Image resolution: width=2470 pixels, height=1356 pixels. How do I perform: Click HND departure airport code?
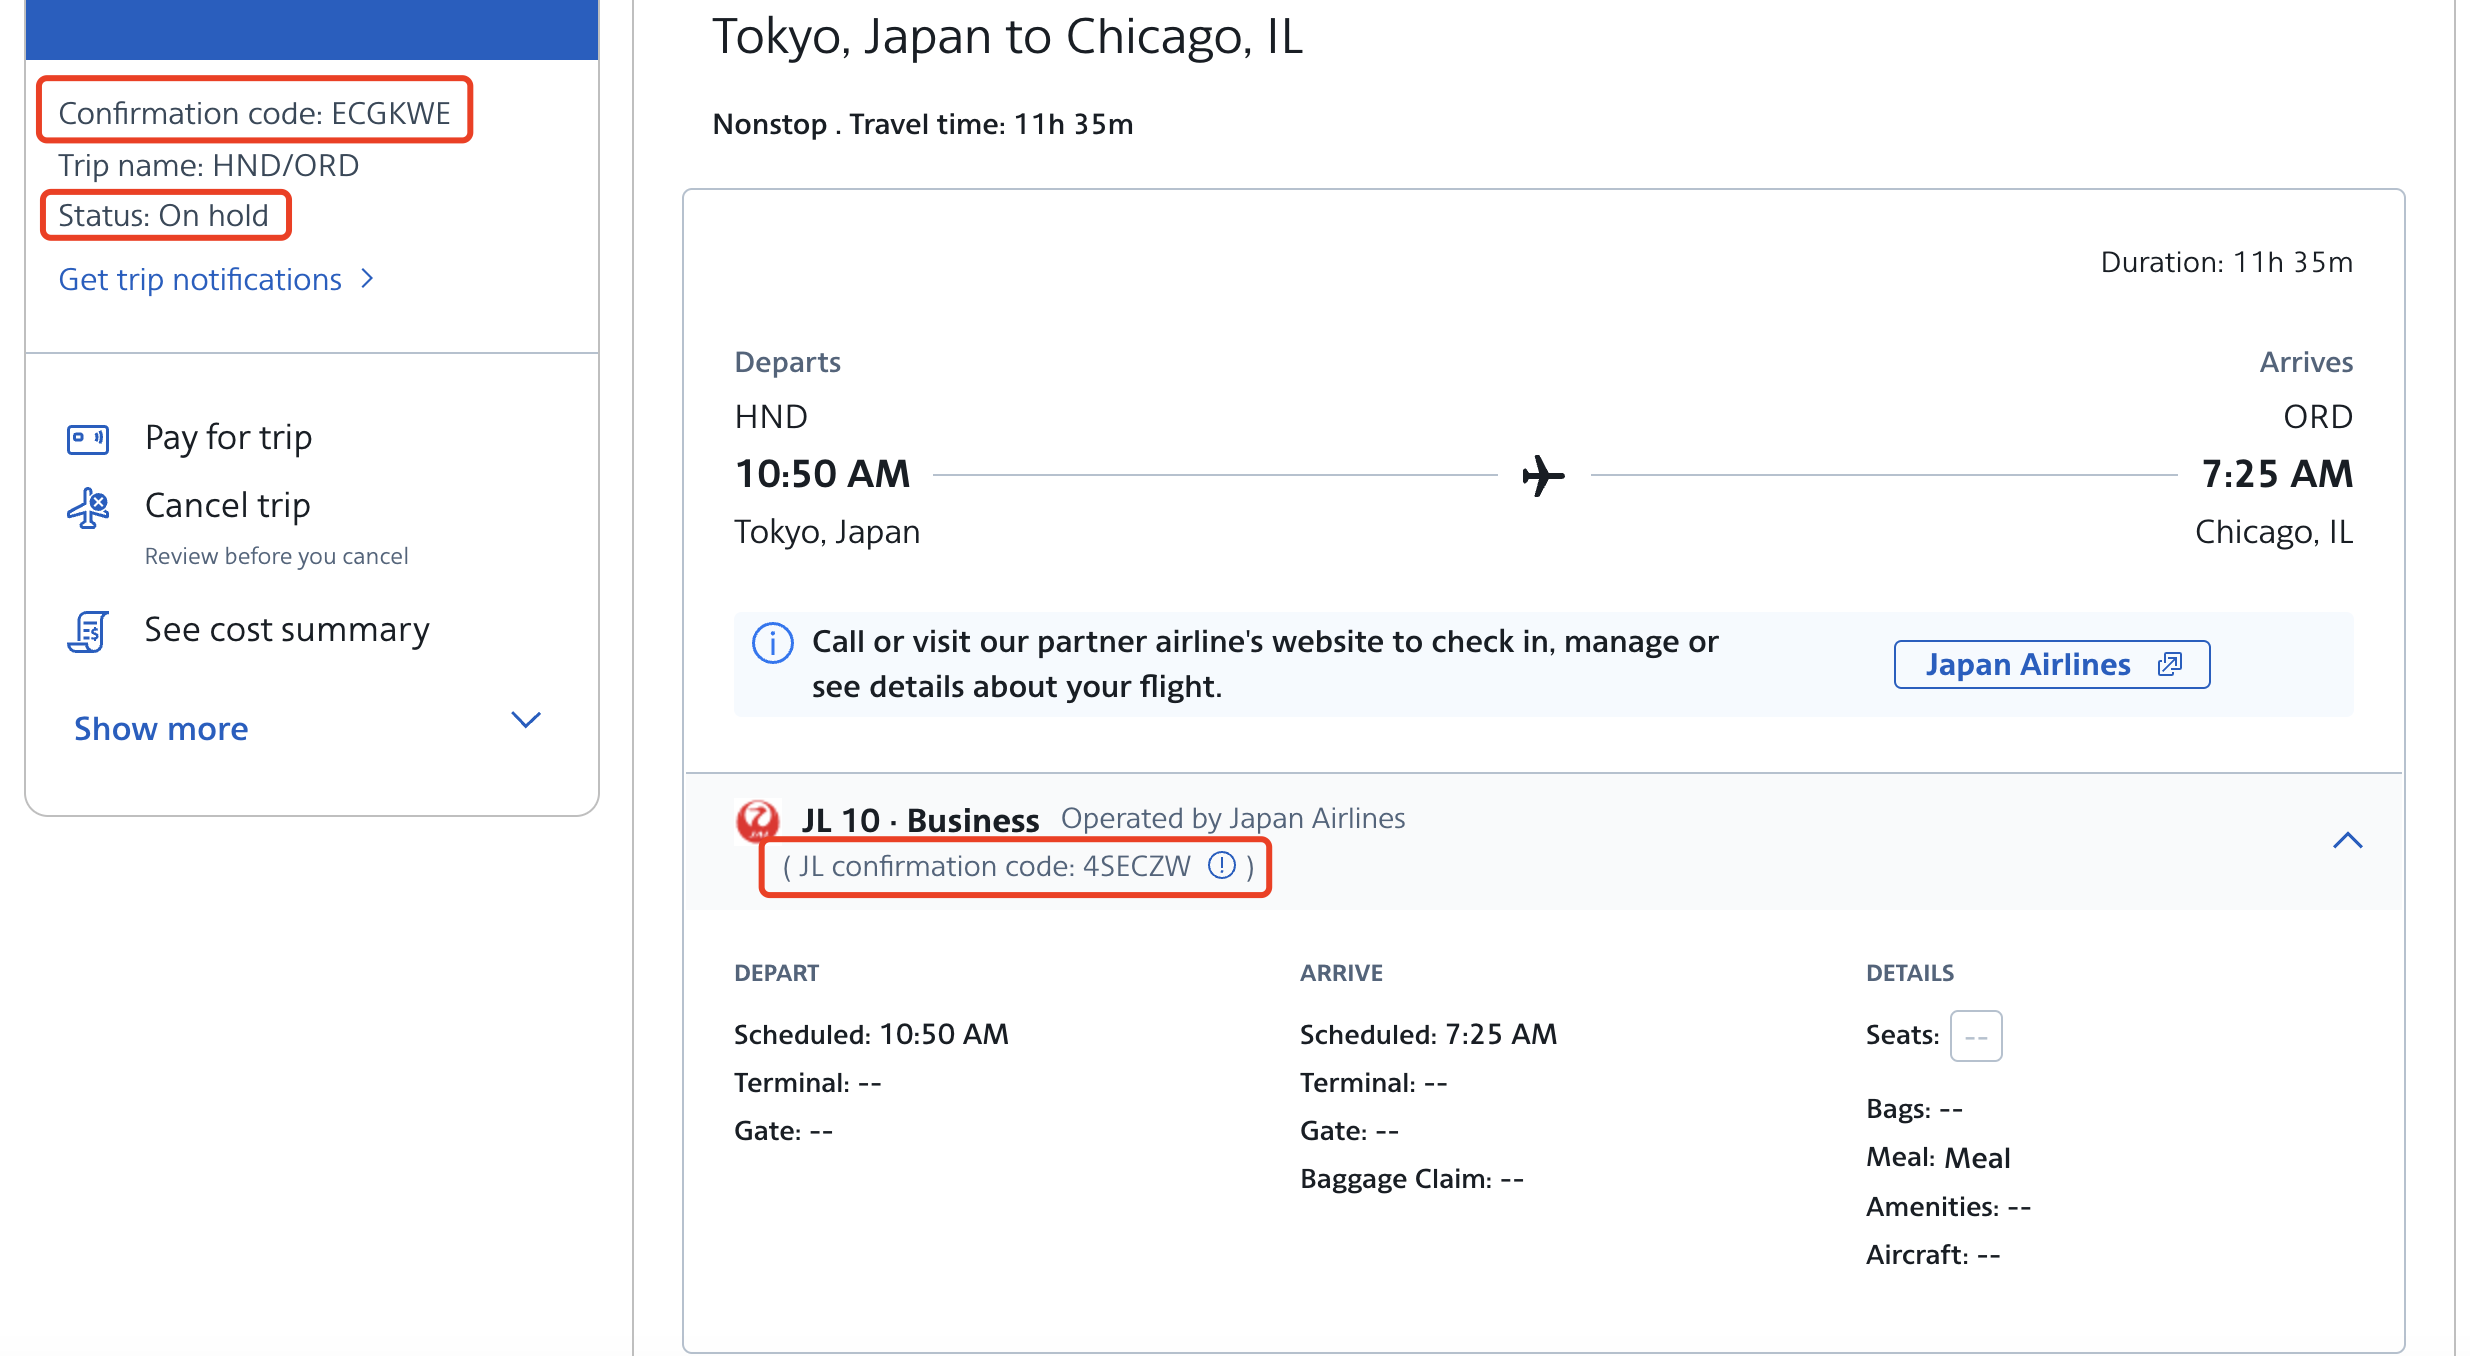click(x=771, y=416)
